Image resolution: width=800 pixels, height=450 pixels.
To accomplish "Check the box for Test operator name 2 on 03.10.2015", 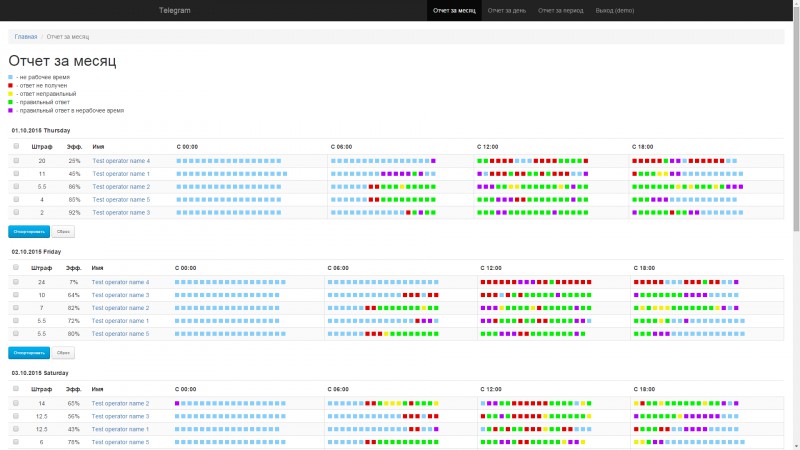I will coord(16,403).
